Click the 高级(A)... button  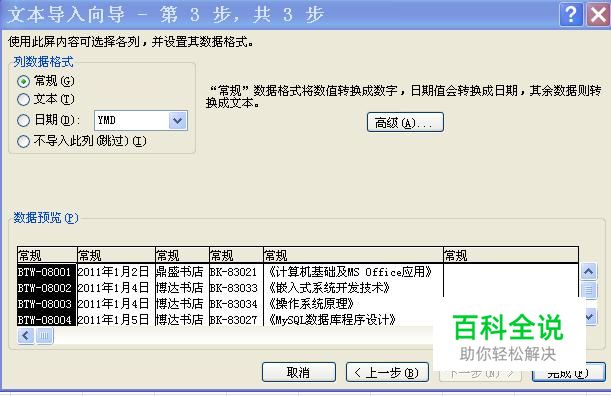coord(405,122)
